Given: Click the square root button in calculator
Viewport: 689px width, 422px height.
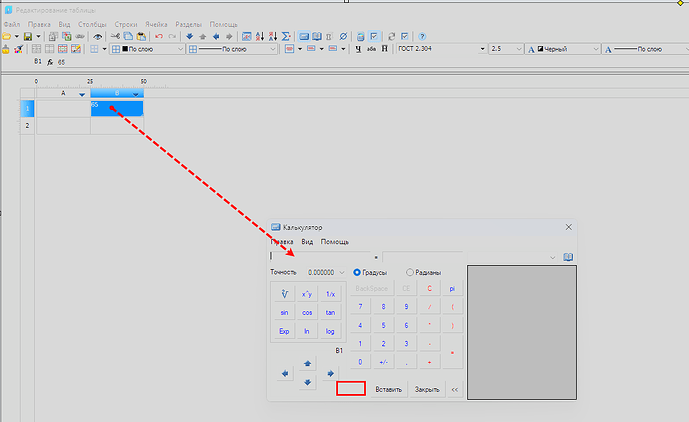Looking at the screenshot, I should (284, 294).
